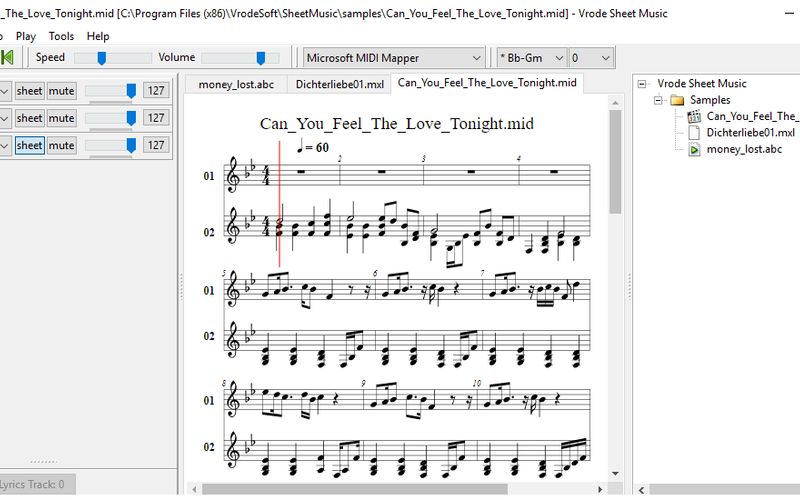Mute the second track
This screenshot has width=800, height=500.
click(x=61, y=118)
